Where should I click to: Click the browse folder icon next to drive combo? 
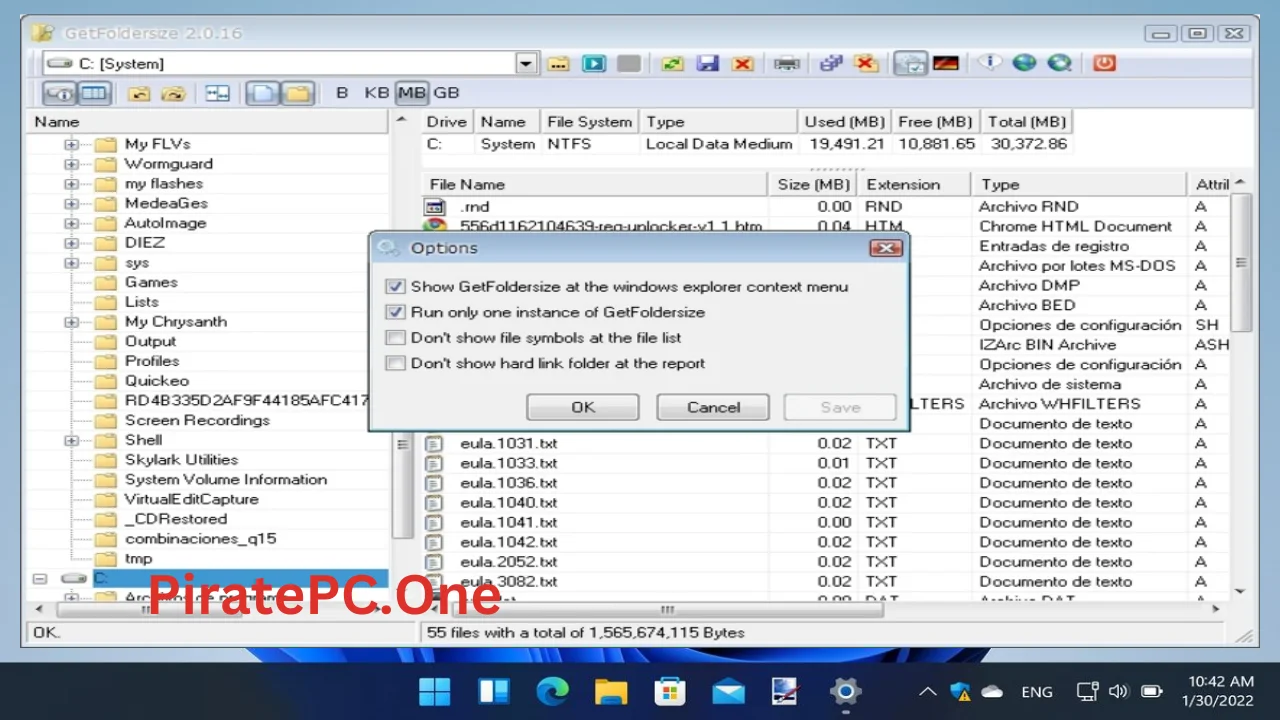[559, 64]
